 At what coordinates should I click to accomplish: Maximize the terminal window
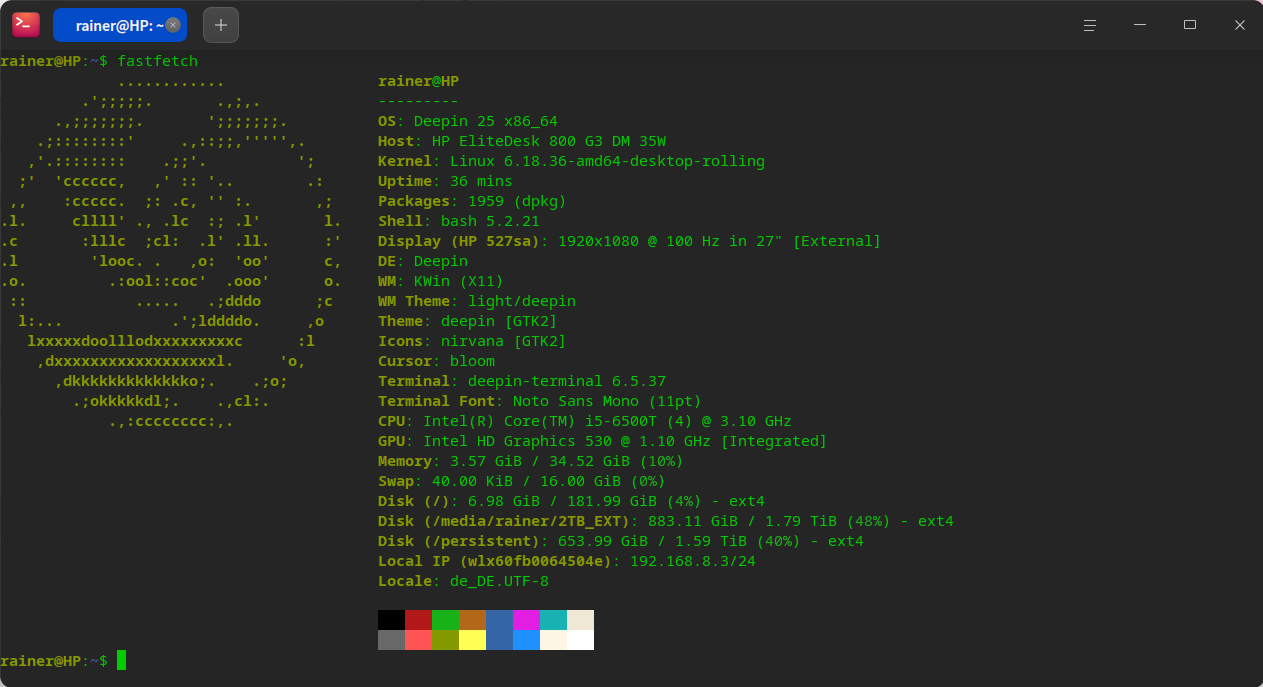coord(1189,25)
